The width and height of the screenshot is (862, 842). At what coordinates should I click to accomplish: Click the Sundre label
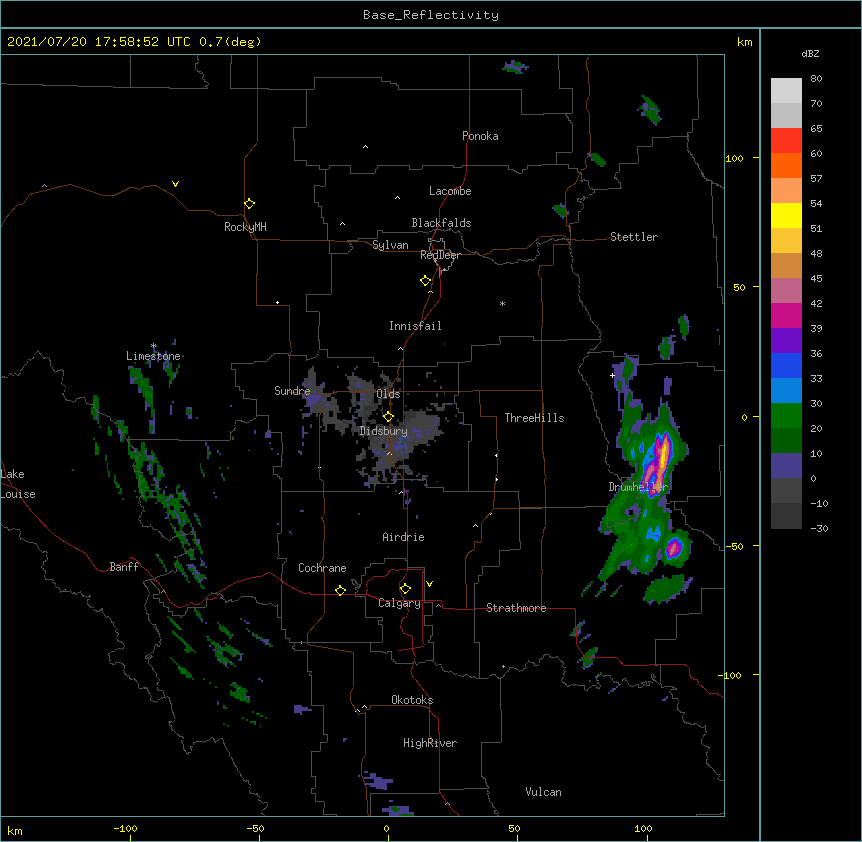pos(292,391)
